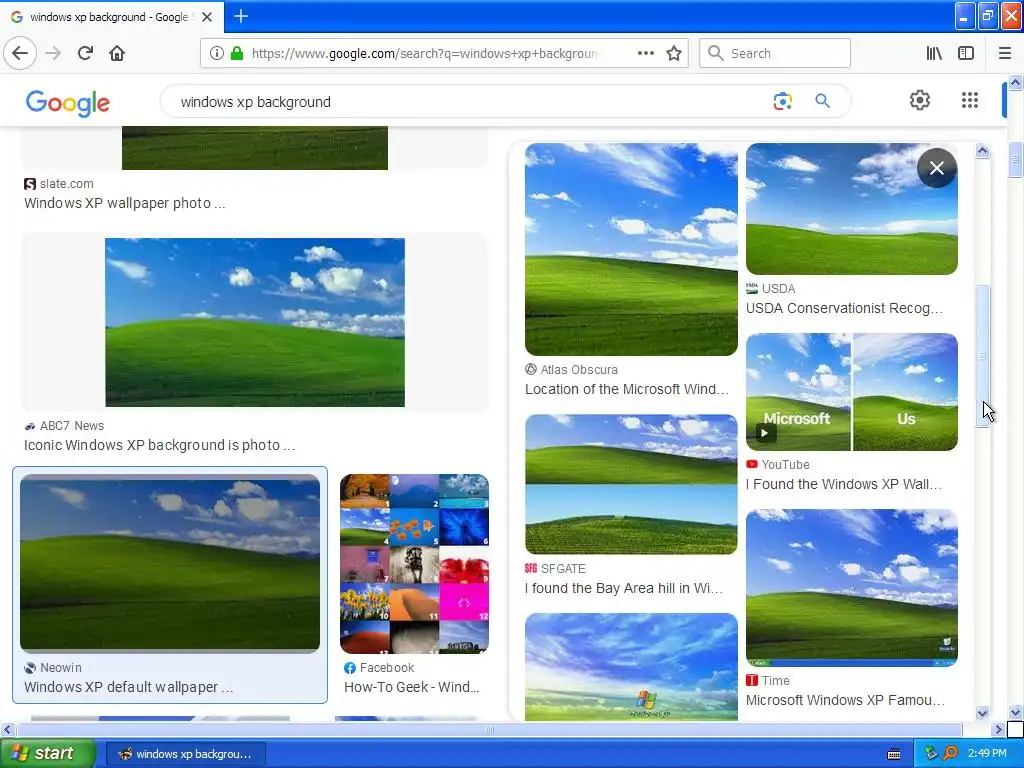Click the page vertical scrollbar up arrow
Screen dimensions: 1024x768
pos(1015,82)
